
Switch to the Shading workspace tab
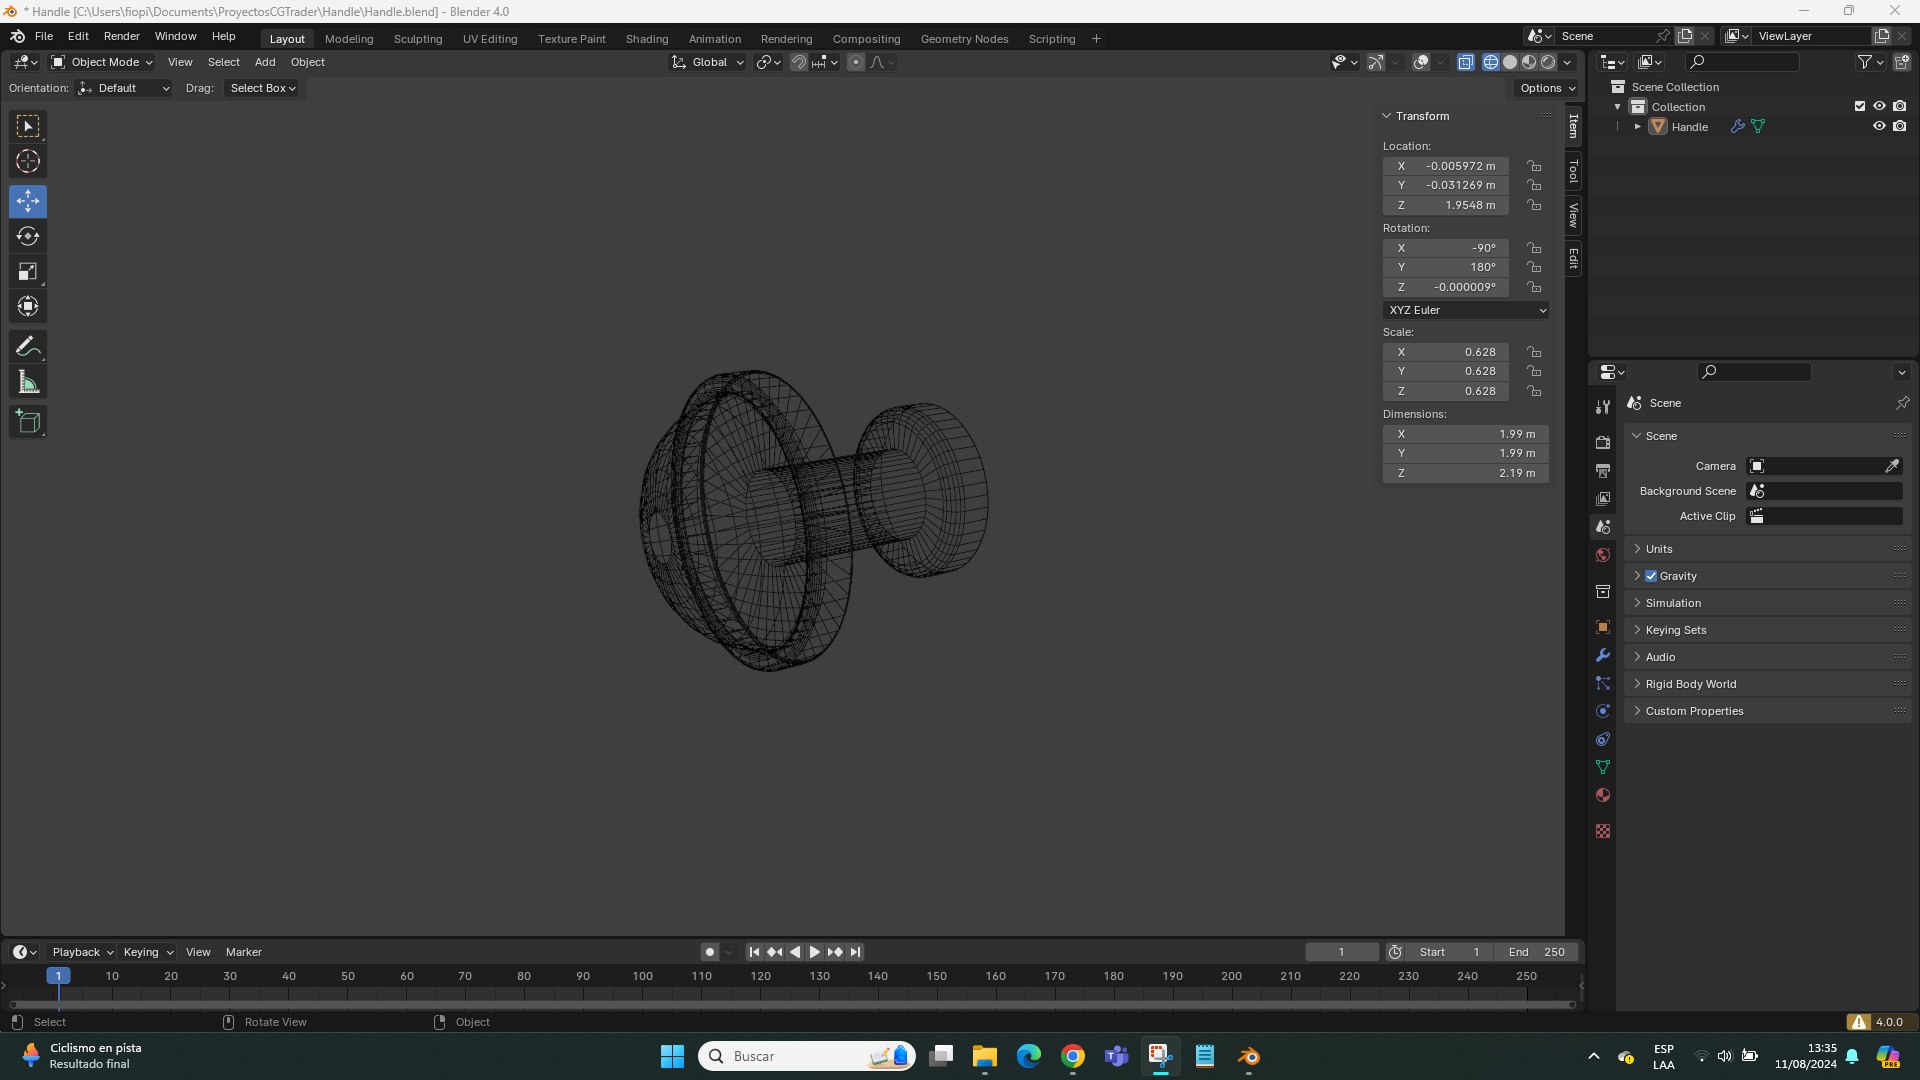(x=646, y=39)
